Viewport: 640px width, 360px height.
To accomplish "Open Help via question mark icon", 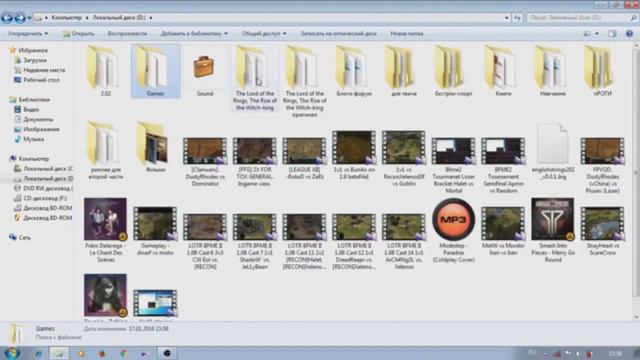I will coord(629,33).
